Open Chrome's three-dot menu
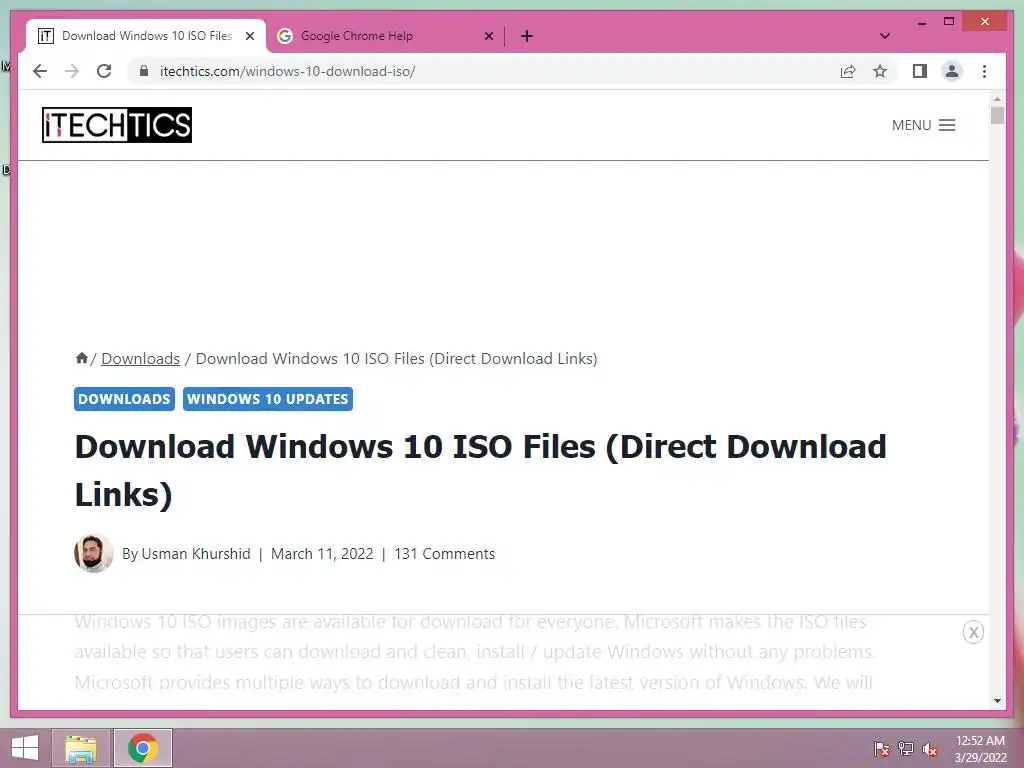The image size is (1024, 768). [x=984, y=71]
